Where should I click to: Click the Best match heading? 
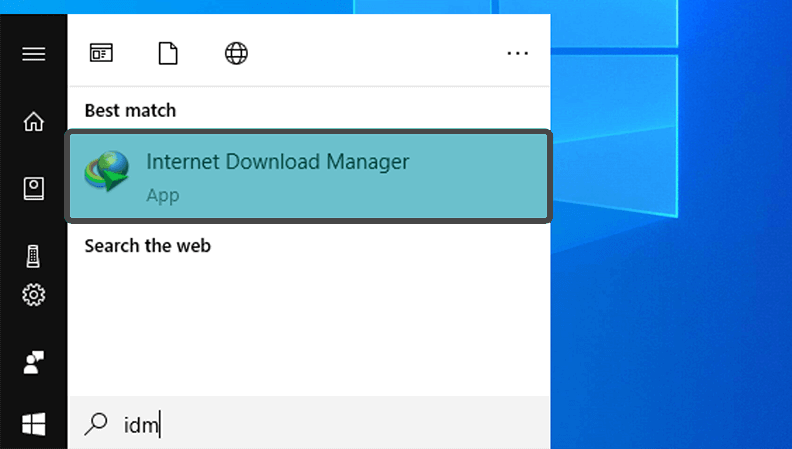[130, 110]
